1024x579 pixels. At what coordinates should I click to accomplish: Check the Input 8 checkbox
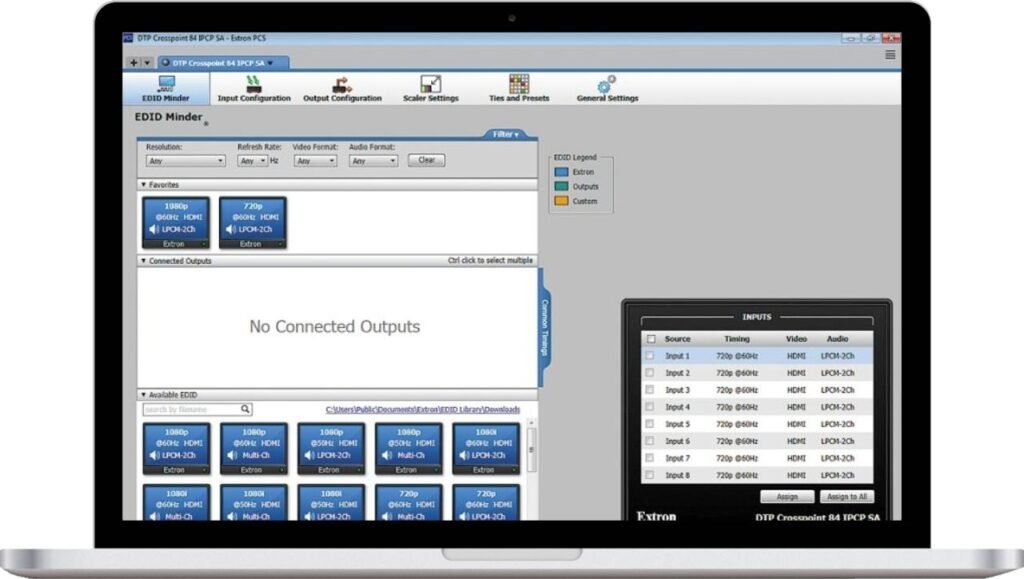point(649,475)
